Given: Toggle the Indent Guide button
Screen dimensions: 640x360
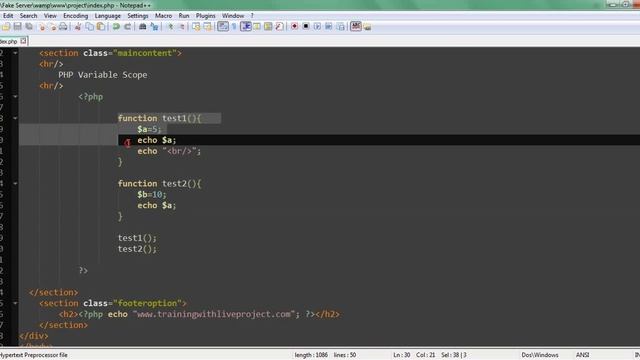Looking at the screenshot, I should coord(246,27).
